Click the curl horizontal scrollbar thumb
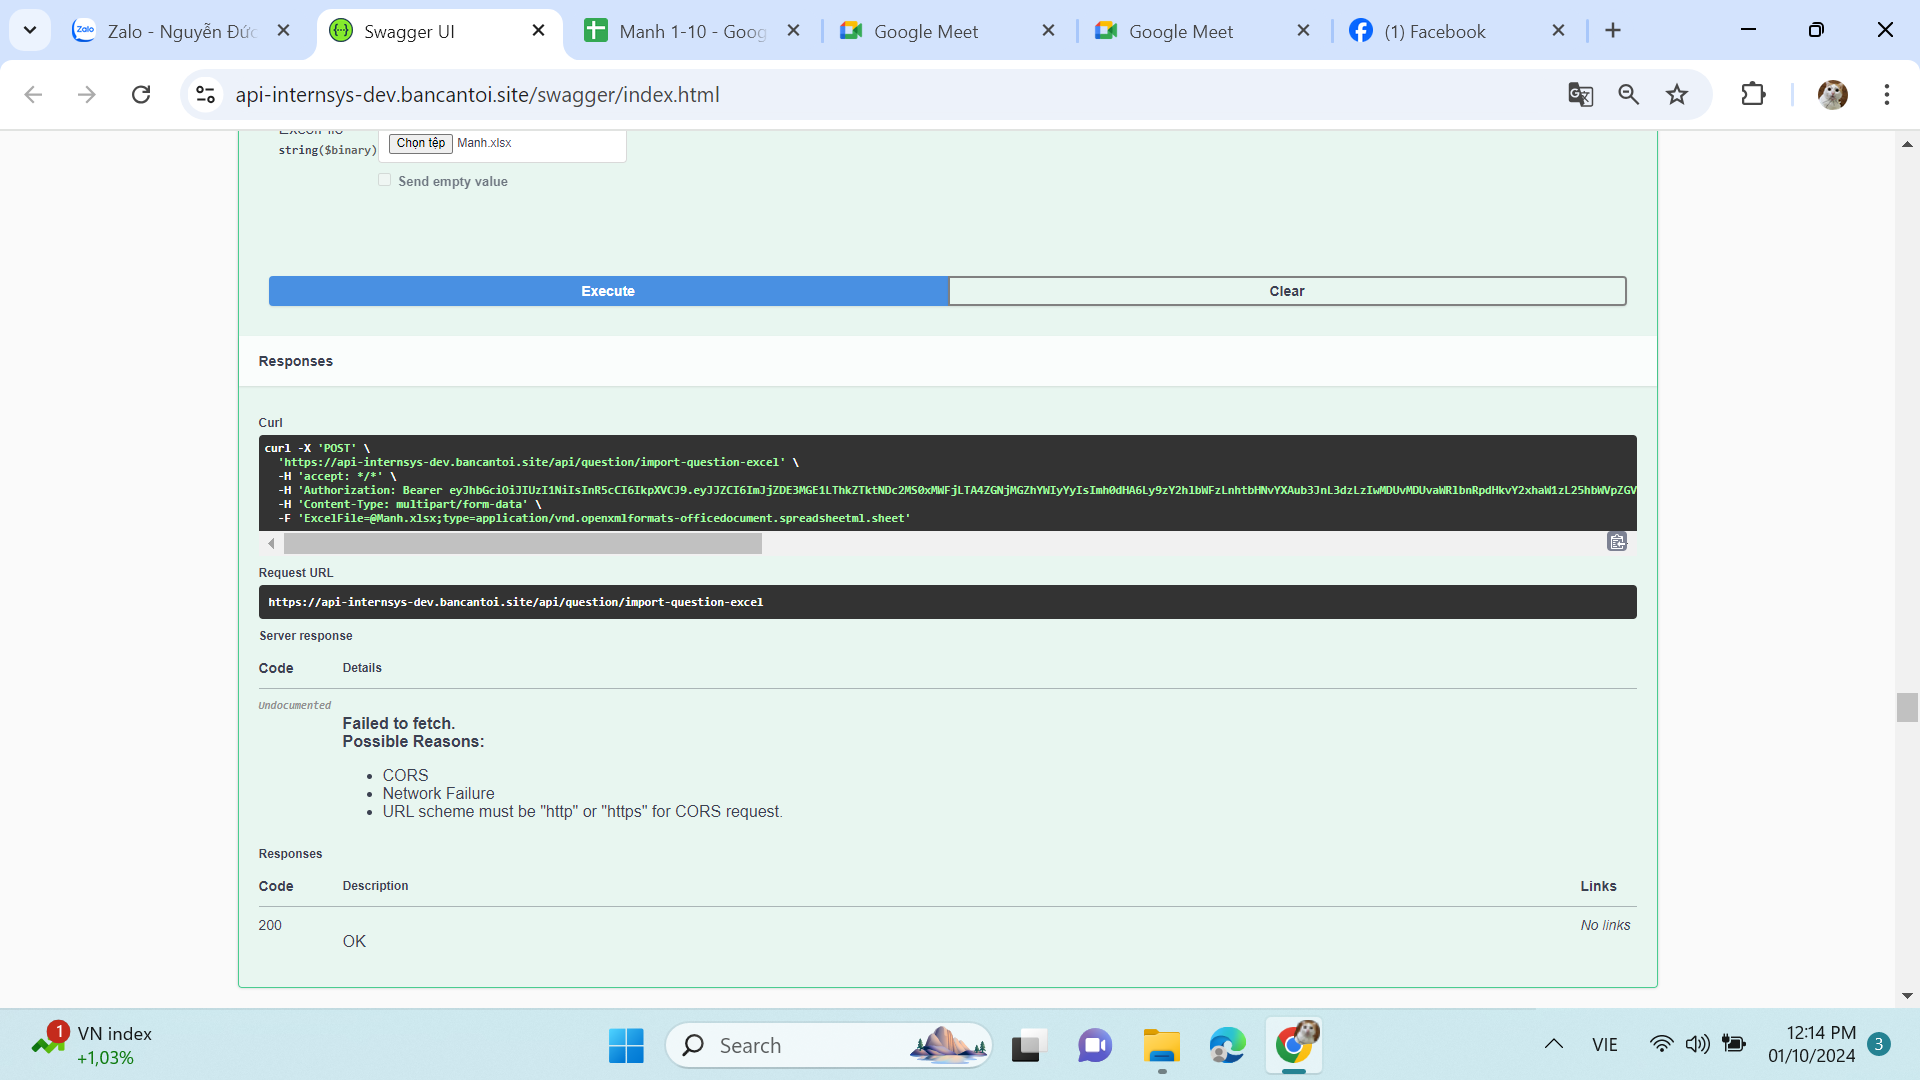This screenshot has width=1920, height=1080. tap(522, 543)
